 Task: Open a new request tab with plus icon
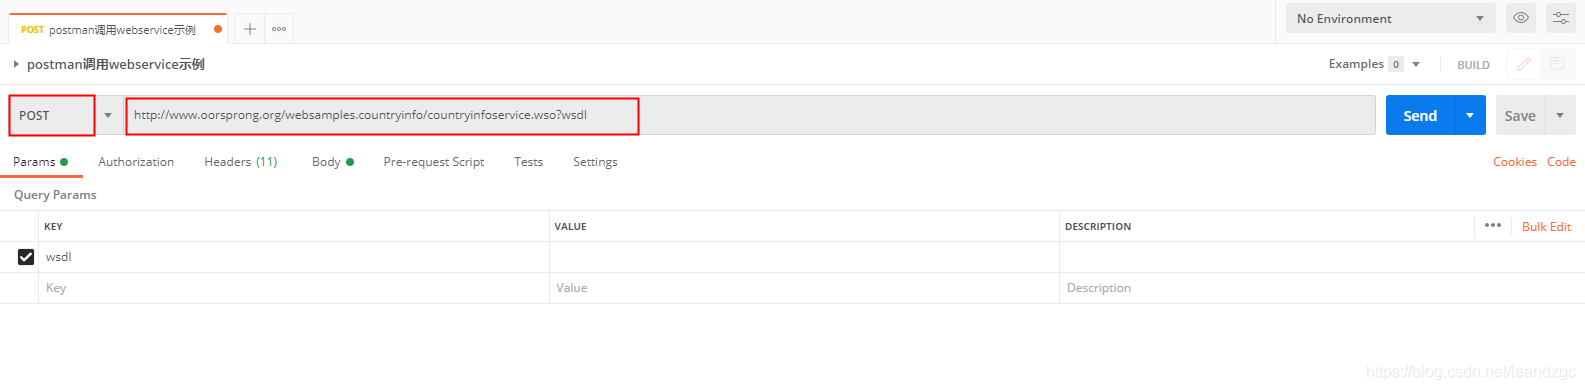tap(250, 29)
